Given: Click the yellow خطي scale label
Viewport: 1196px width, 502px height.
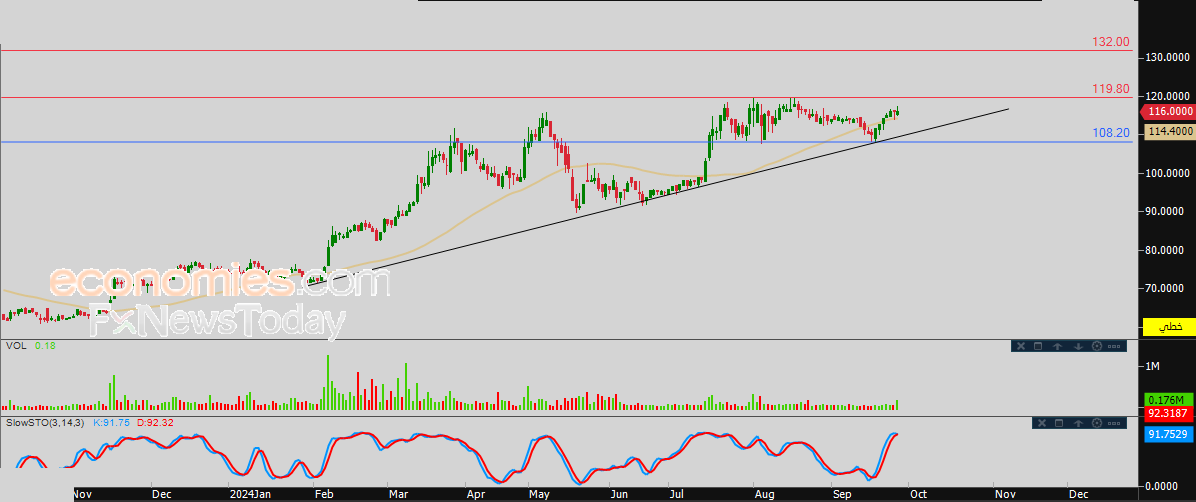Looking at the screenshot, I should pyautogui.click(x=1169, y=327).
